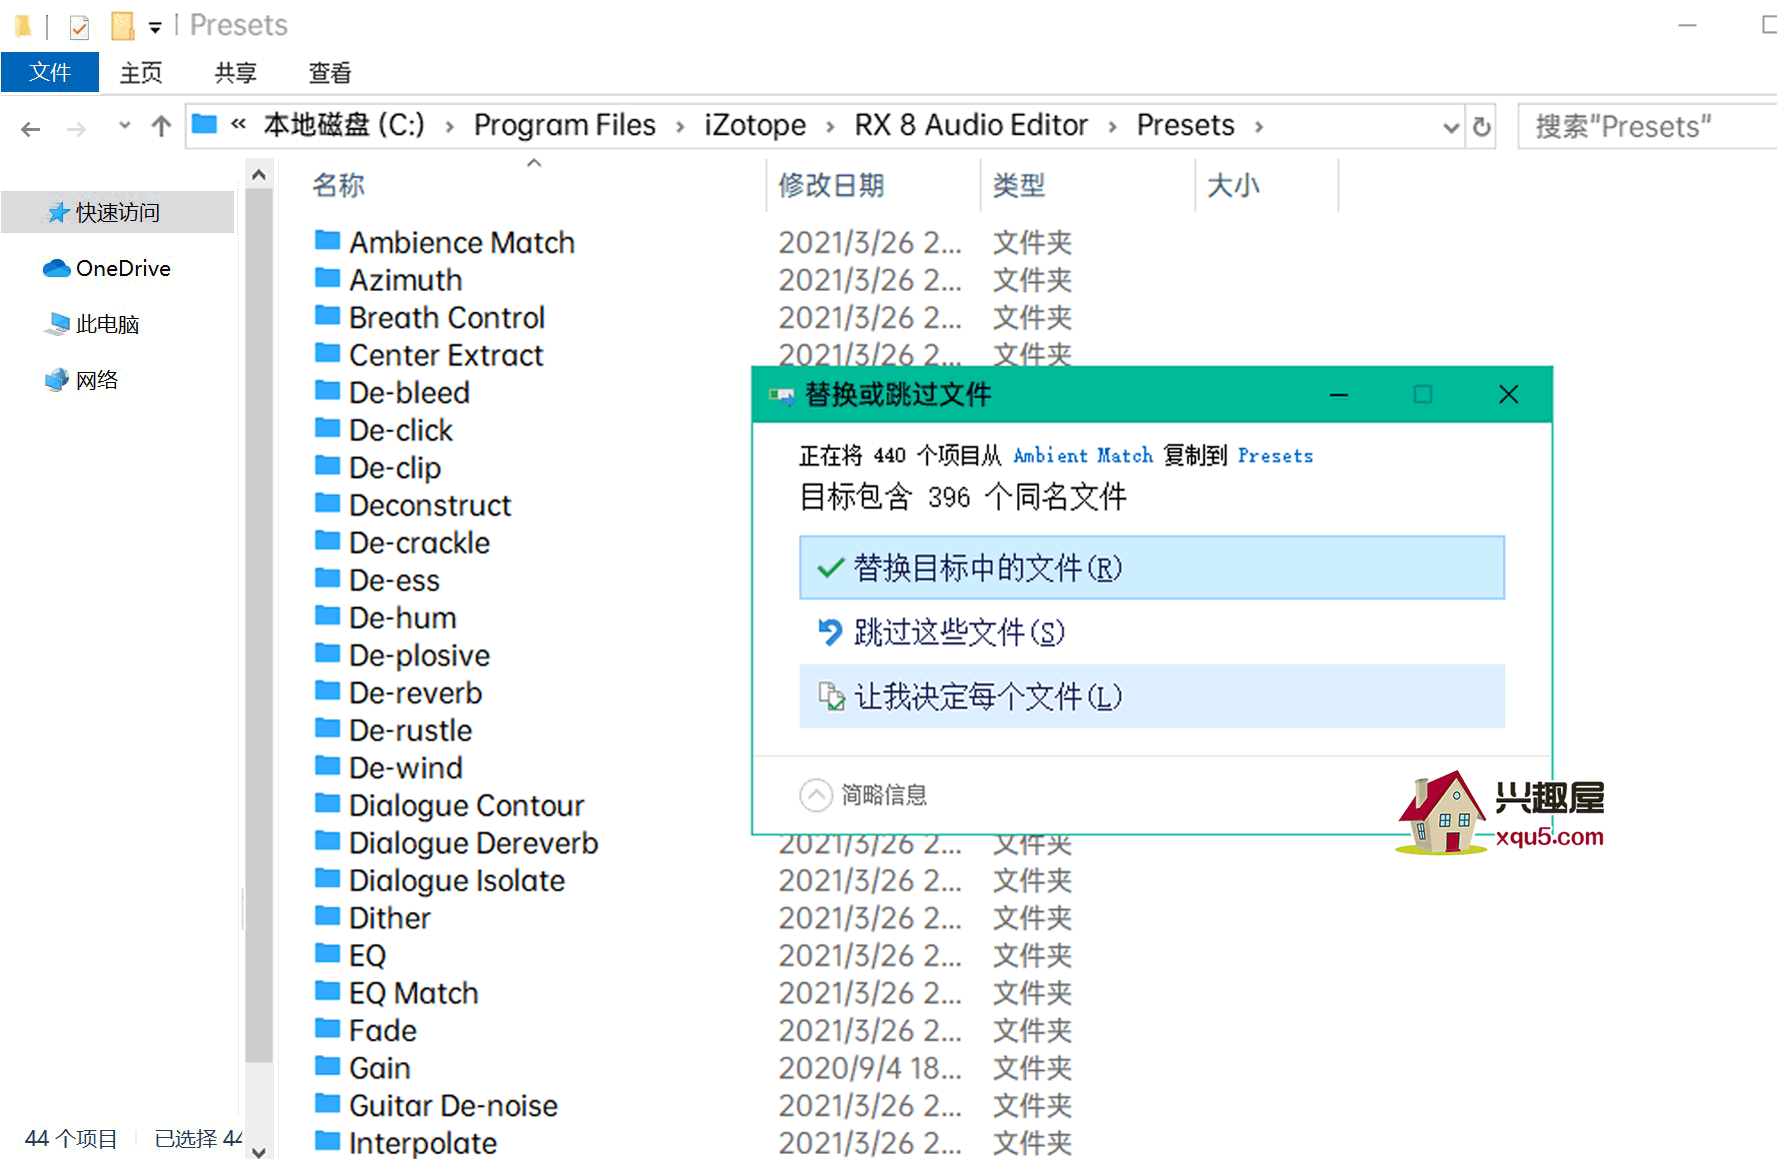1777x1159 pixels.
Task: Select the De-wind folder icon
Action: coord(327,765)
